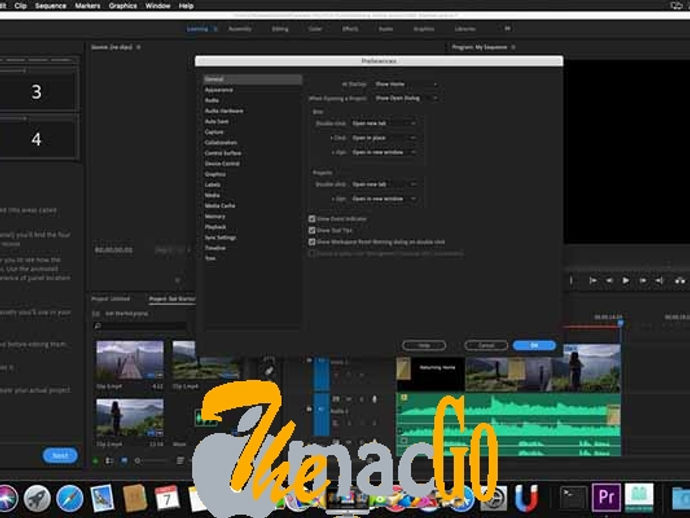Open the teal document app beside Premiere in Dock

pyautogui.click(x=639, y=497)
